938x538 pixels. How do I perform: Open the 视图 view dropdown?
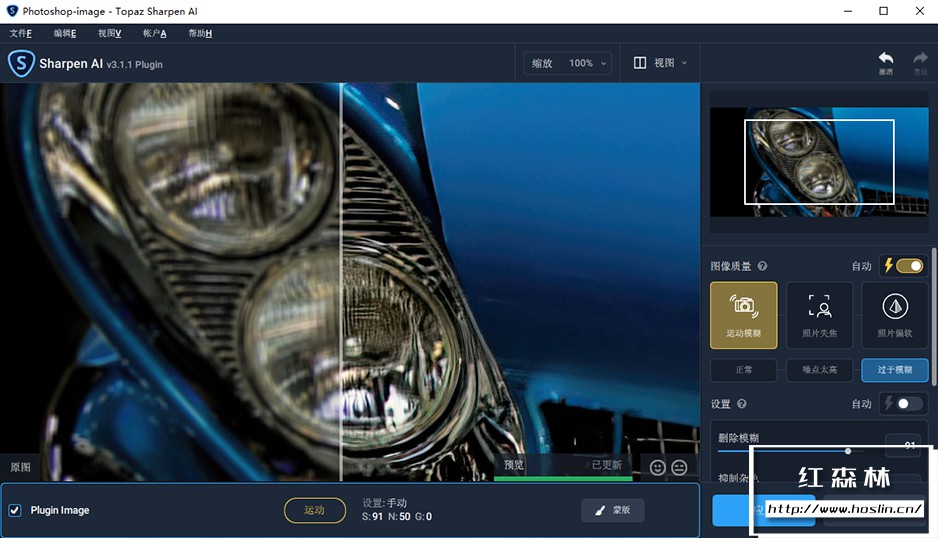(x=660, y=63)
